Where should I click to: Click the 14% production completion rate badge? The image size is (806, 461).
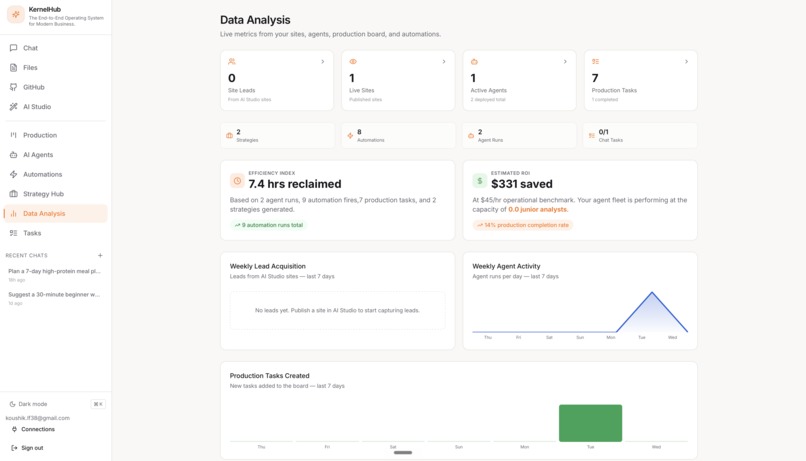(523, 225)
